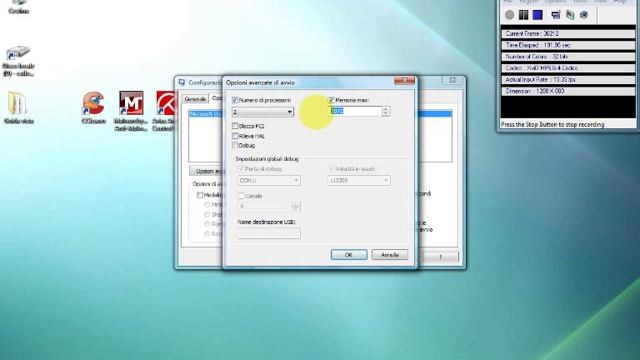
Task: Click the Canale number field
Action: (x=265, y=207)
